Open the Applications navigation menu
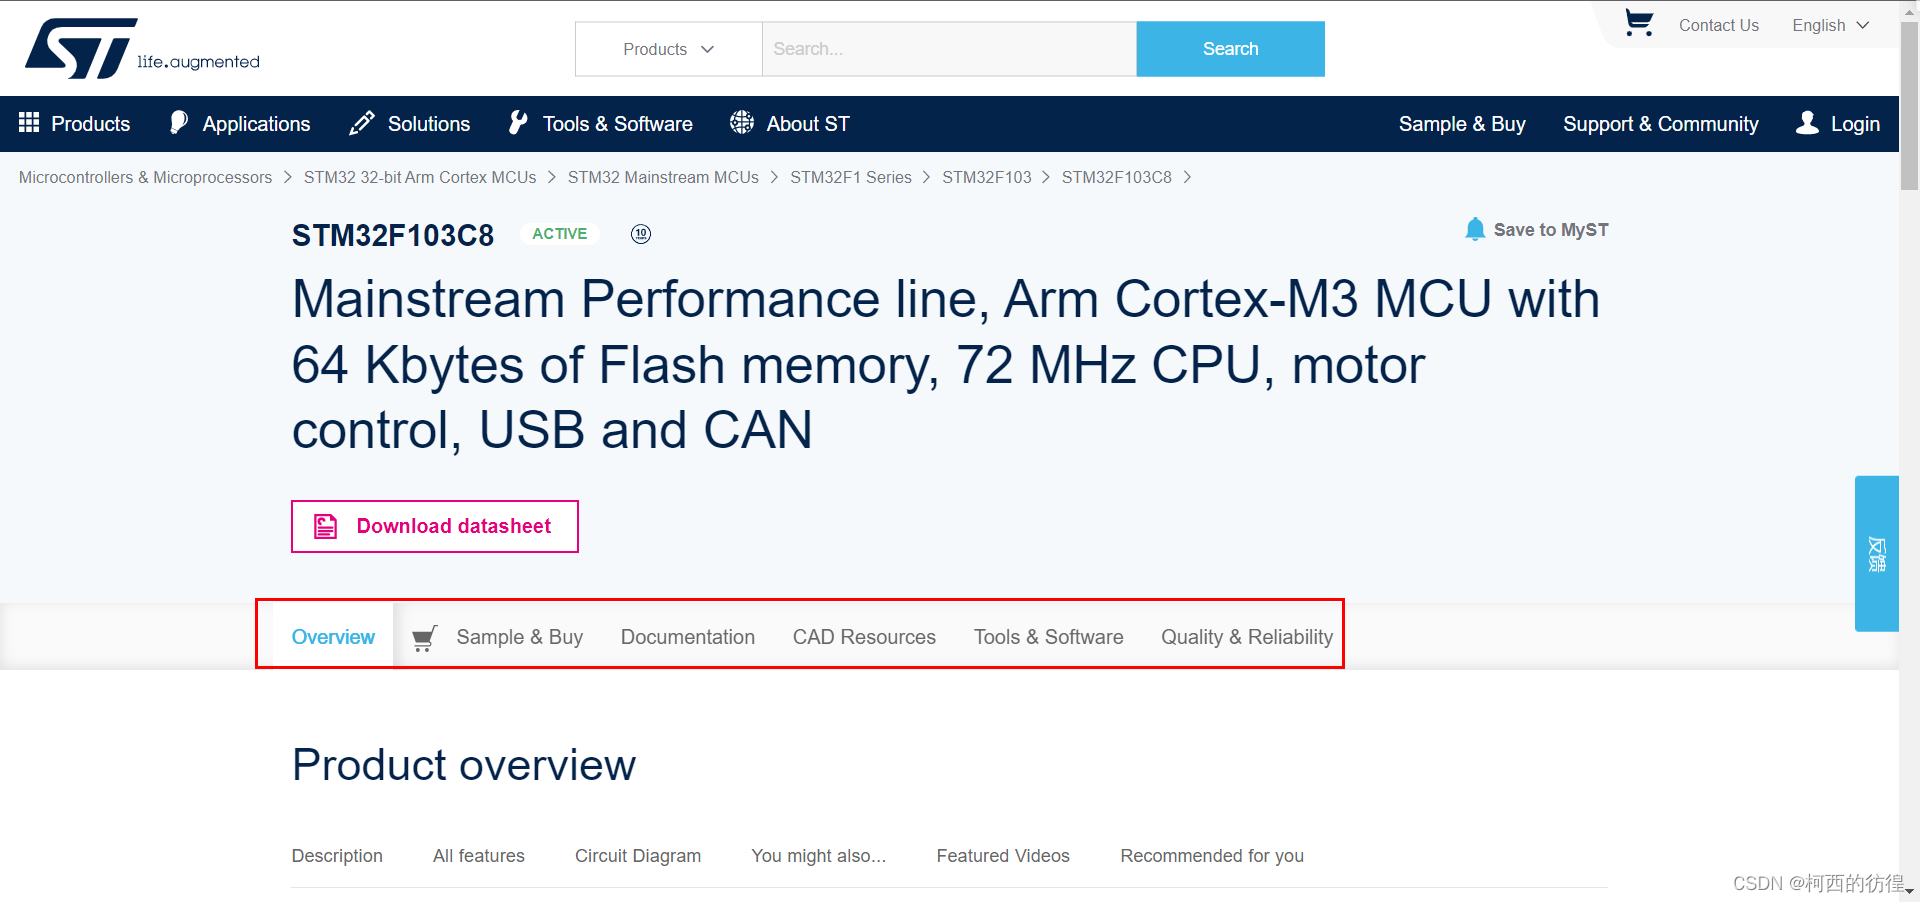This screenshot has height=902, width=1920. click(240, 124)
